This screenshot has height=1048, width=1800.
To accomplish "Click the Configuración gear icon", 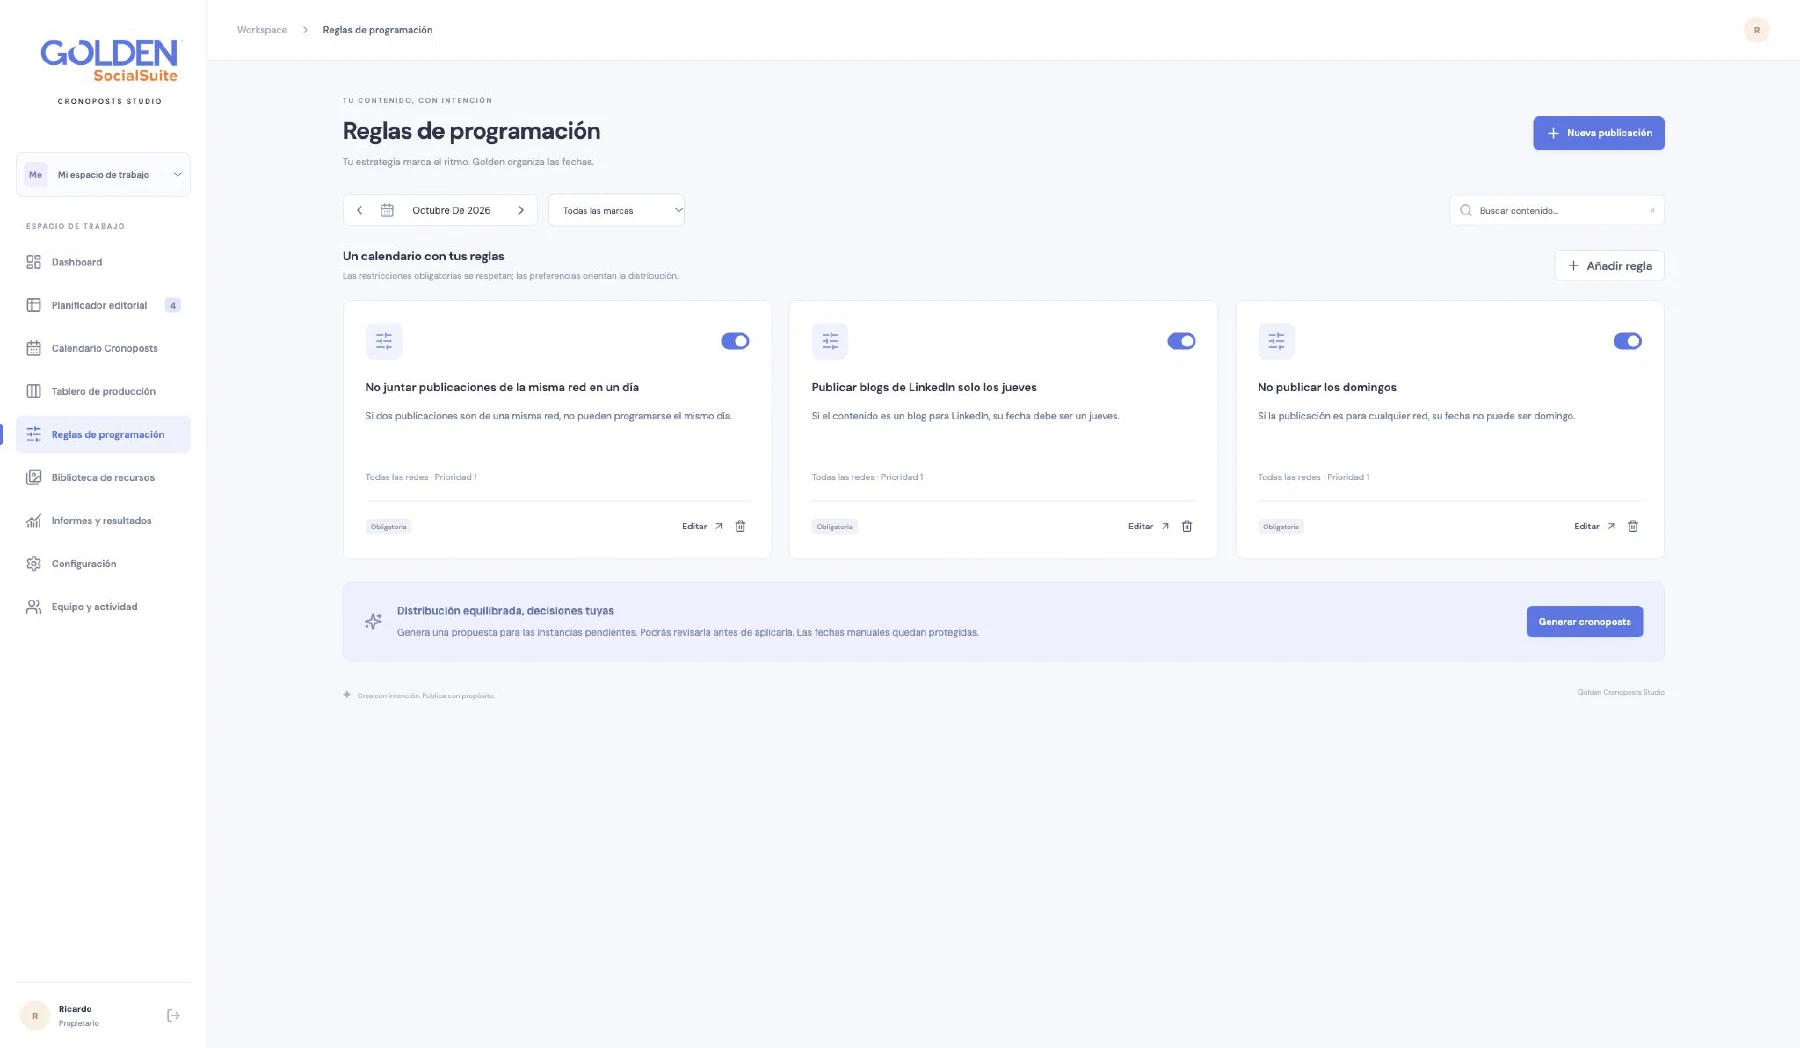I will tap(33, 563).
